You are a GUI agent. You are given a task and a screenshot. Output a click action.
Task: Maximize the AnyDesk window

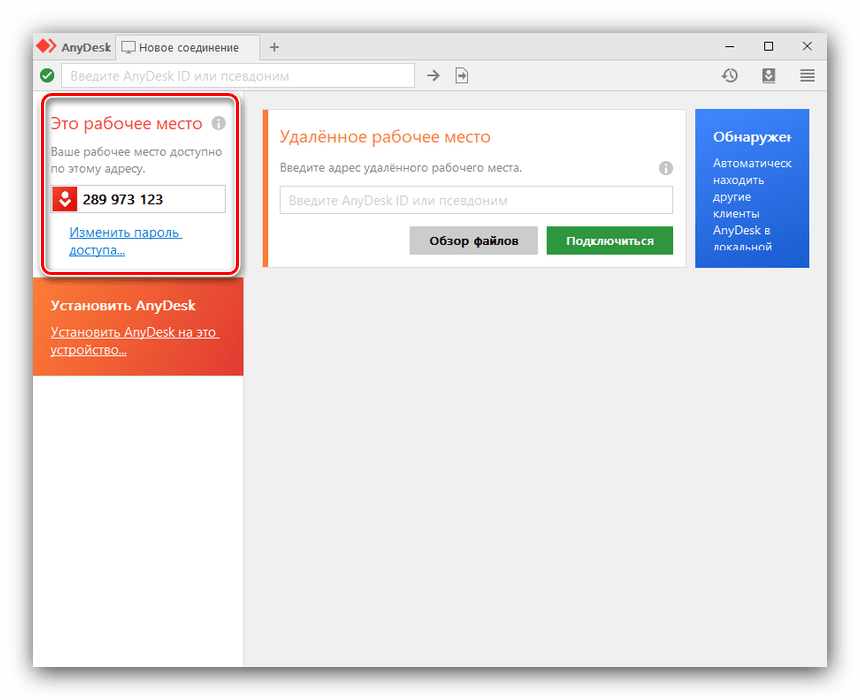[x=768, y=47]
